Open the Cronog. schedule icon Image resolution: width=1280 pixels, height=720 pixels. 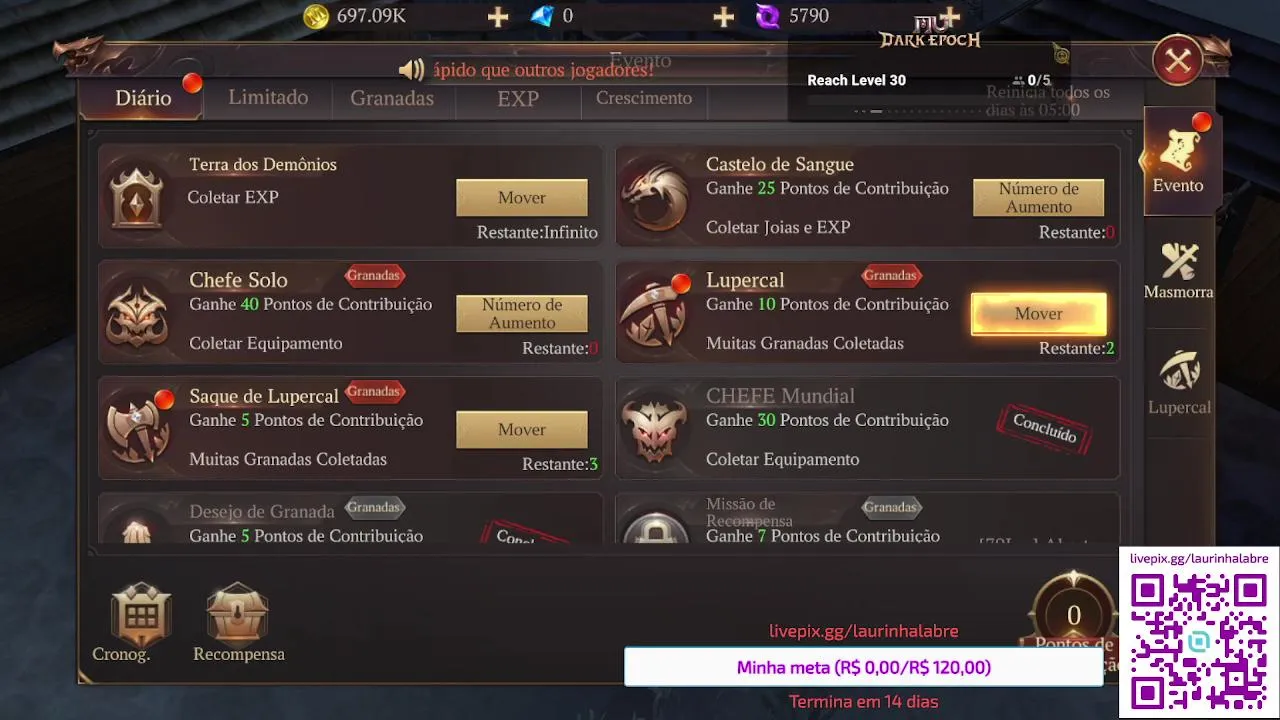point(141,614)
